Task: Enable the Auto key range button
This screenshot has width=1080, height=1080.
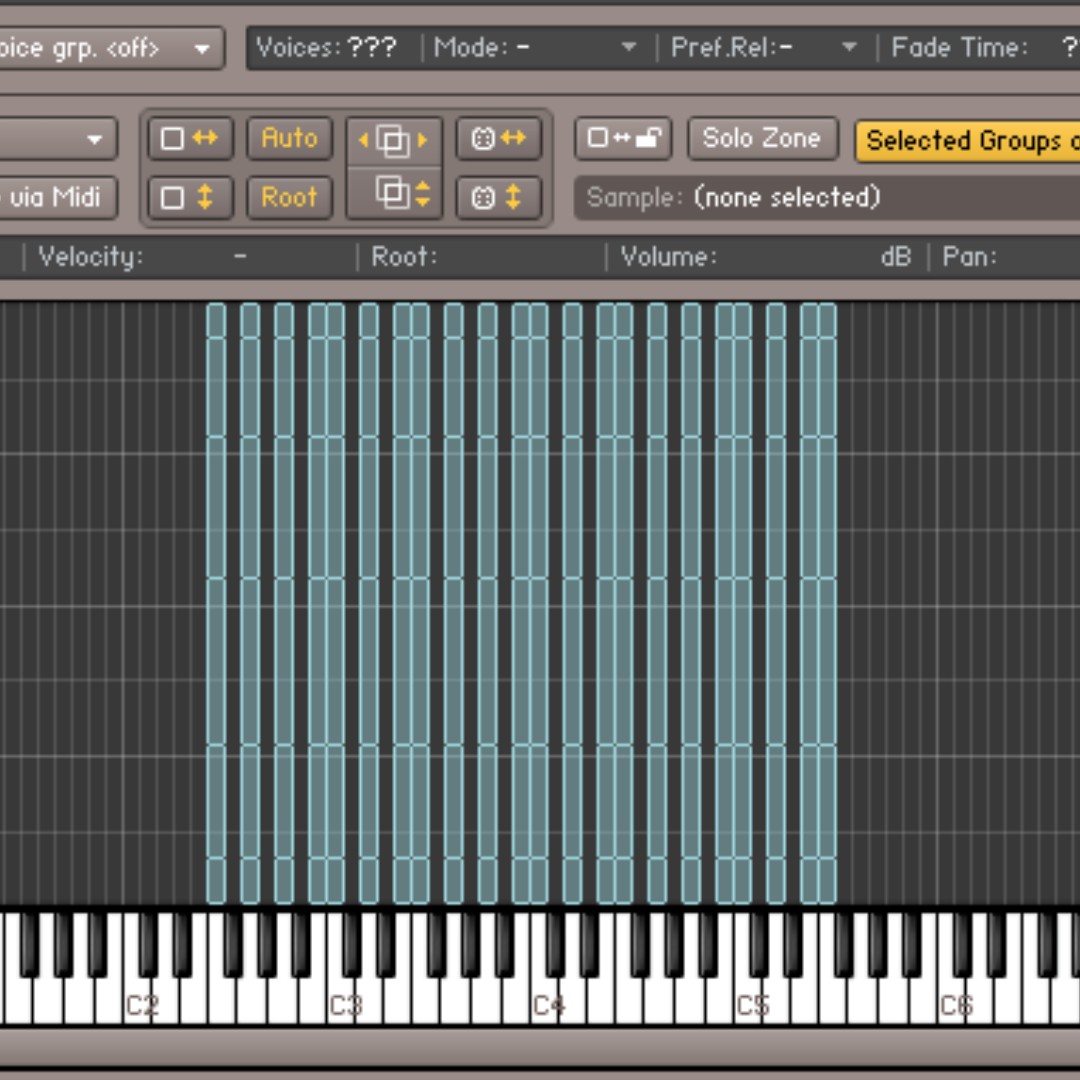Action: (289, 138)
